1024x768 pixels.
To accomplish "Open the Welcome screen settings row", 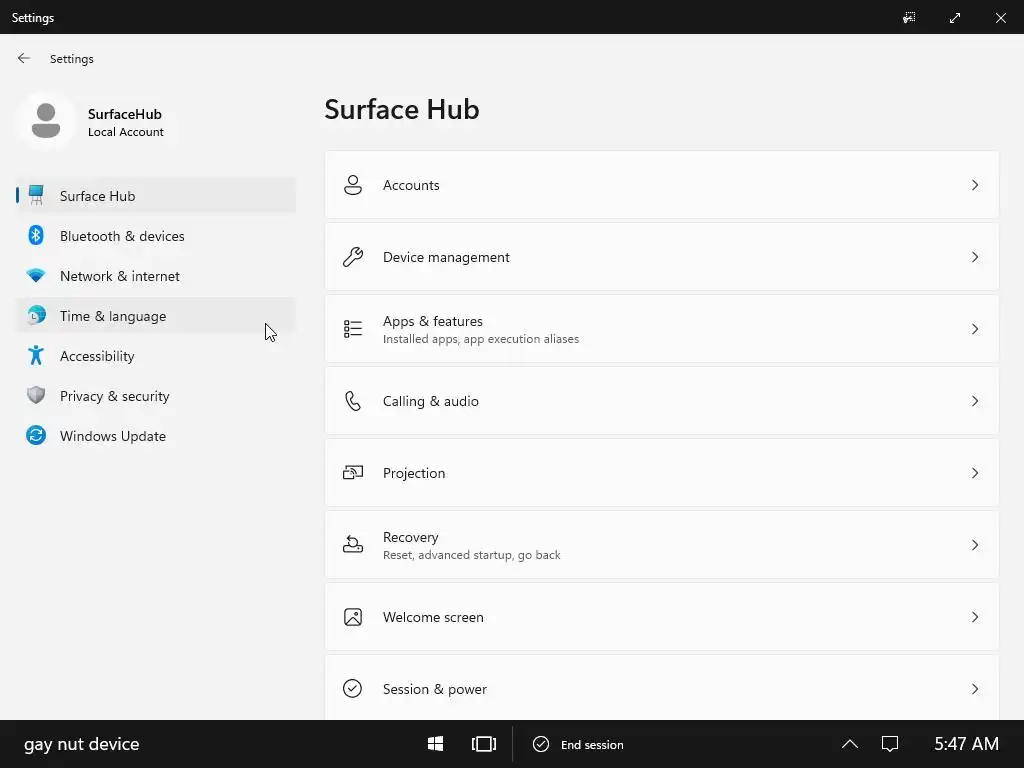I will (660, 617).
